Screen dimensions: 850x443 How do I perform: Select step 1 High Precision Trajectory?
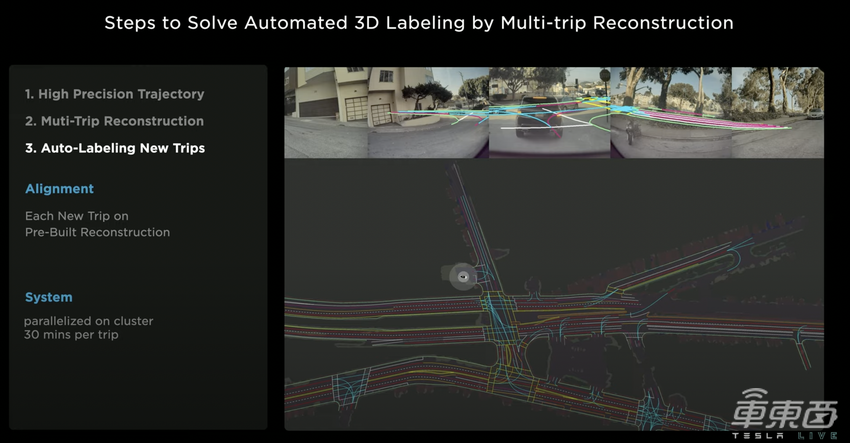click(114, 94)
